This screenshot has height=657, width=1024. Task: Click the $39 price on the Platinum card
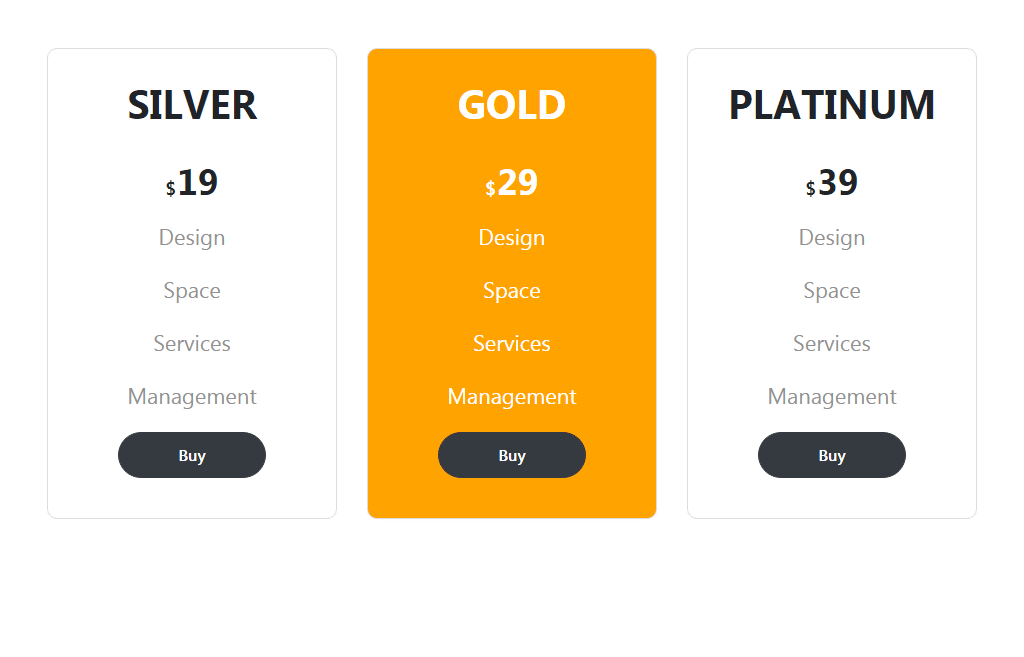pos(832,182)
